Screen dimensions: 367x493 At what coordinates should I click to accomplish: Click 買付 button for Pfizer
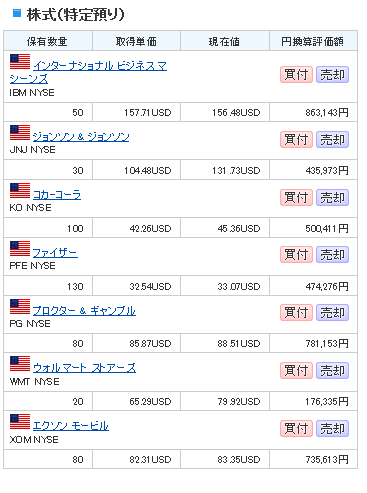296,255
